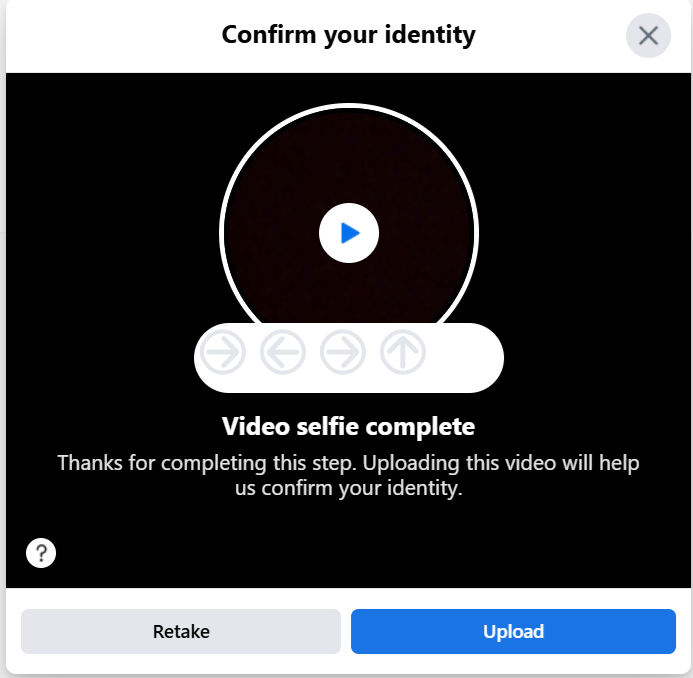
Task: Close the Confirm your identity dialog
Action: 648,35
